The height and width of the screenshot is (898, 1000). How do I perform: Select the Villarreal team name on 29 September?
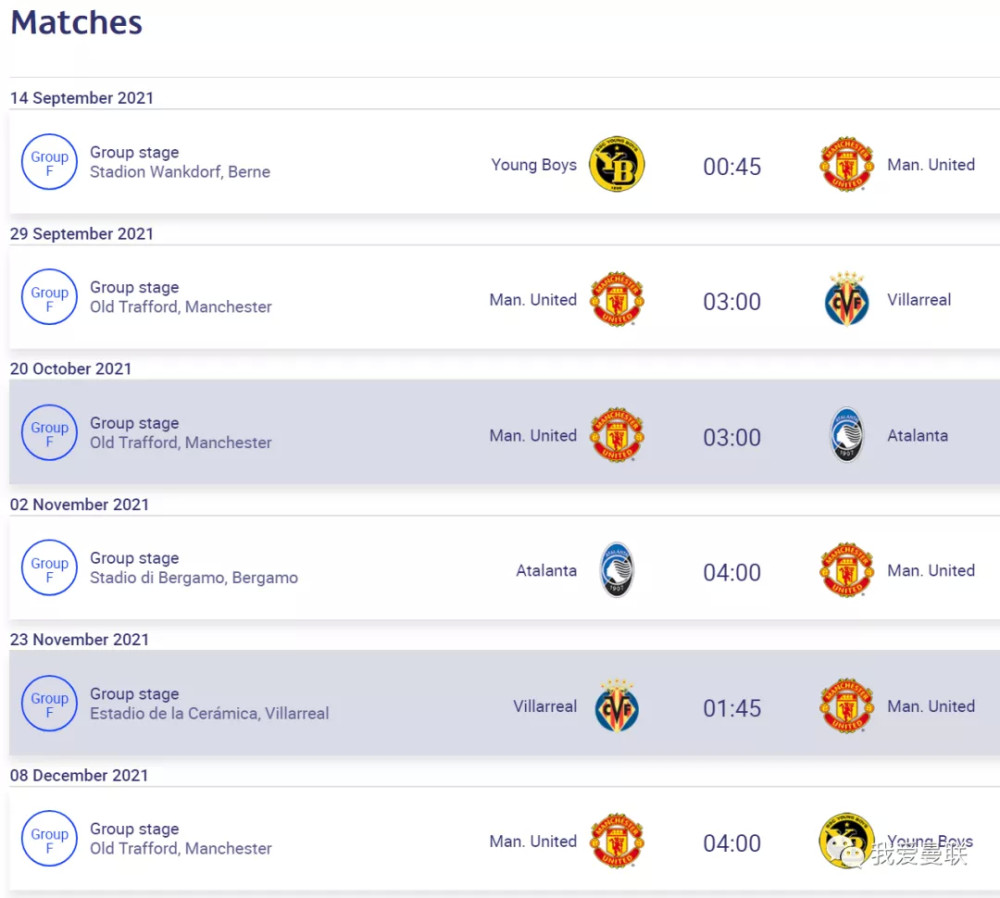pyautogui.click(x=918, y=300)
